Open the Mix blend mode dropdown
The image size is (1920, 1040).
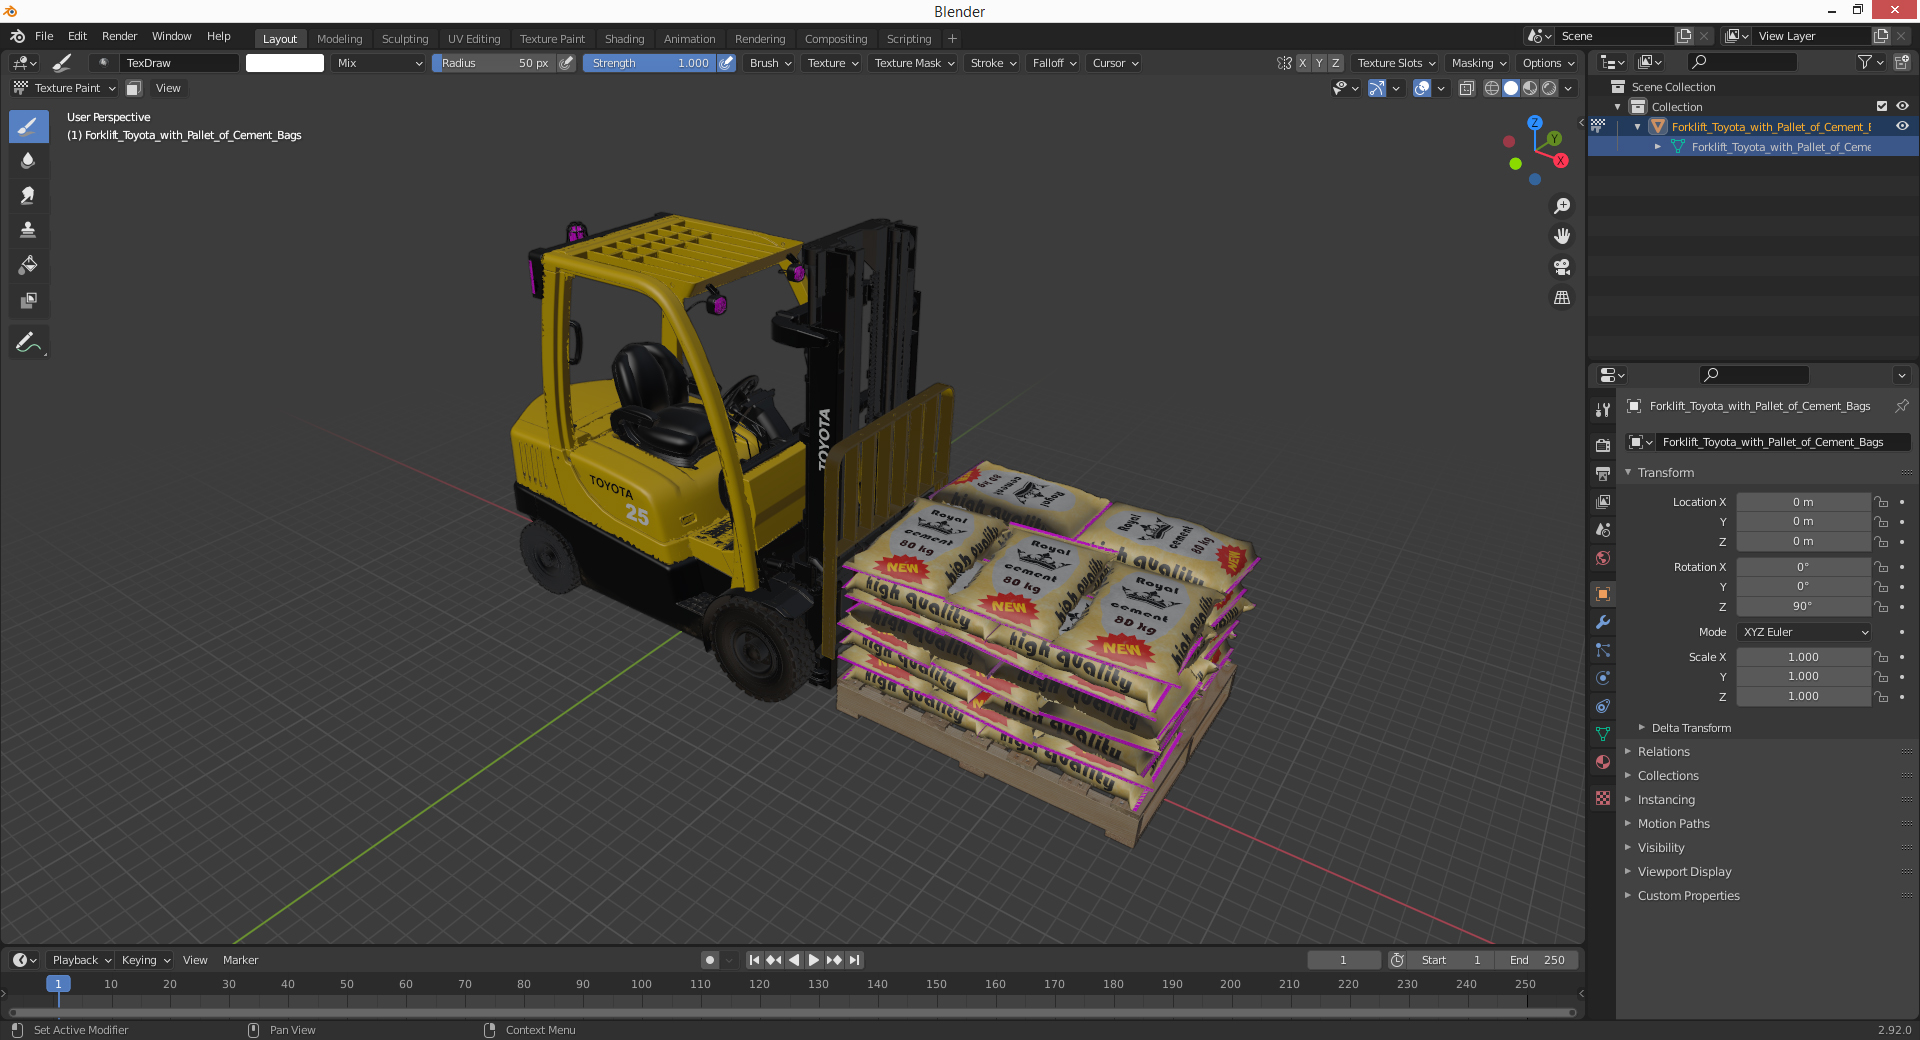click(x=379, y=63)
